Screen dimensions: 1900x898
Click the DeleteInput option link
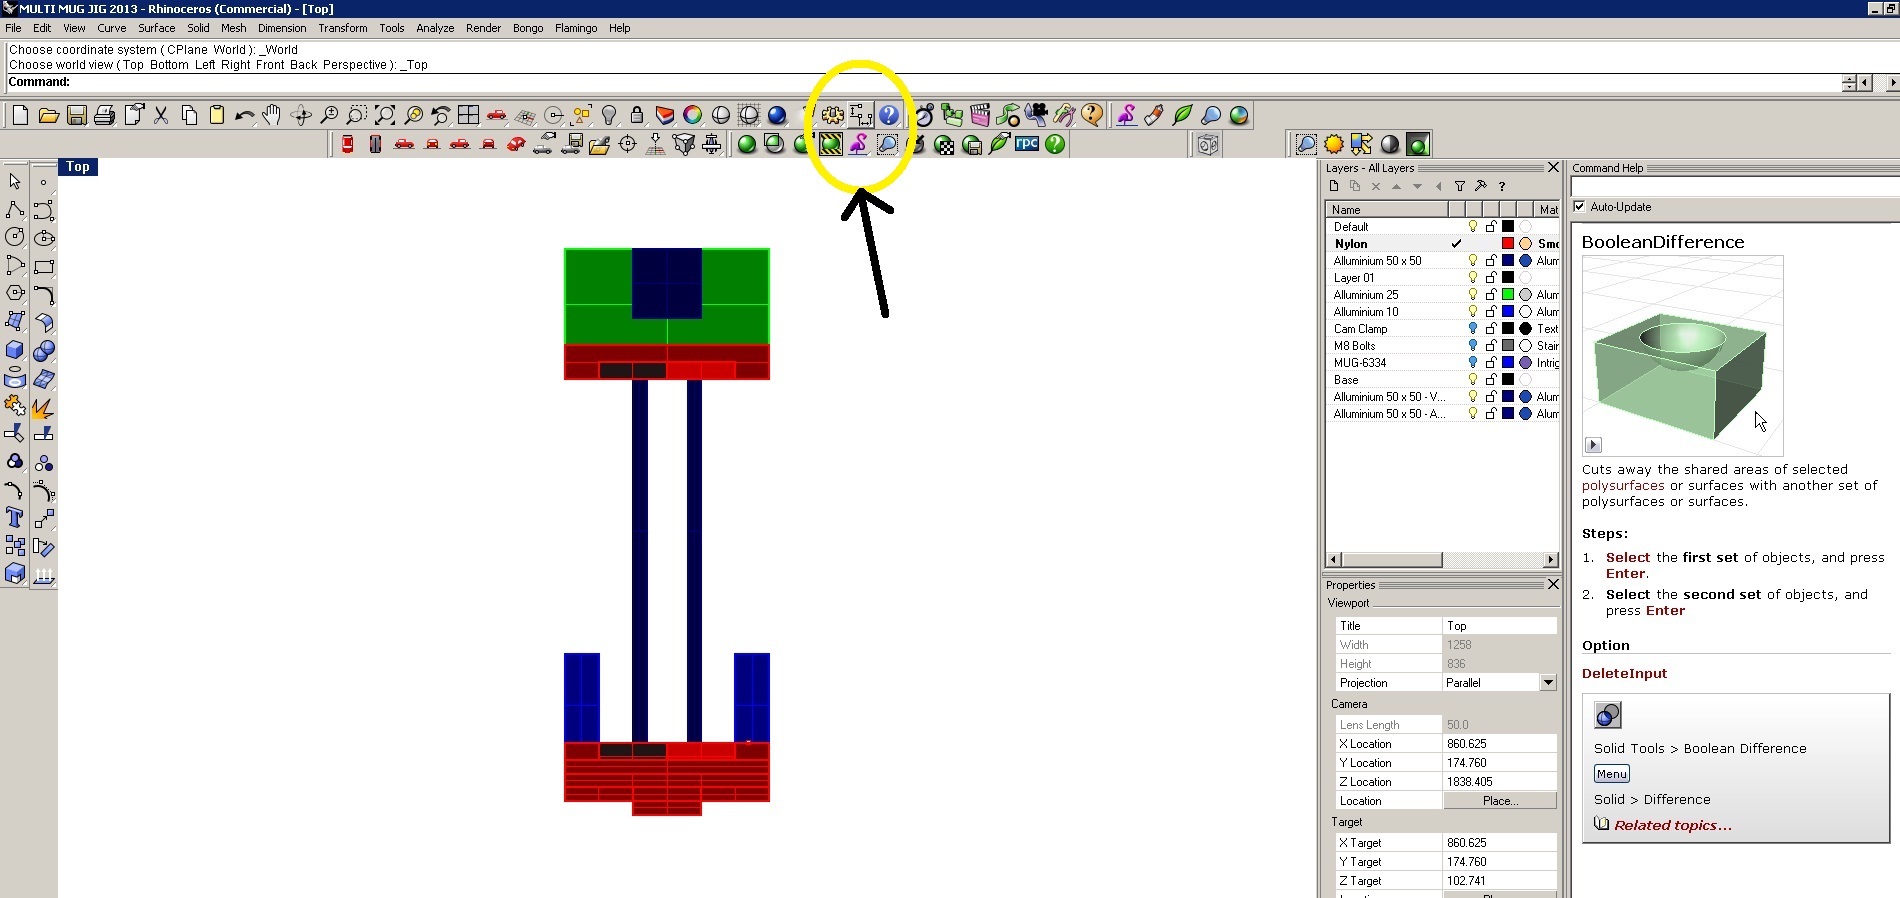pos(1624,674)
